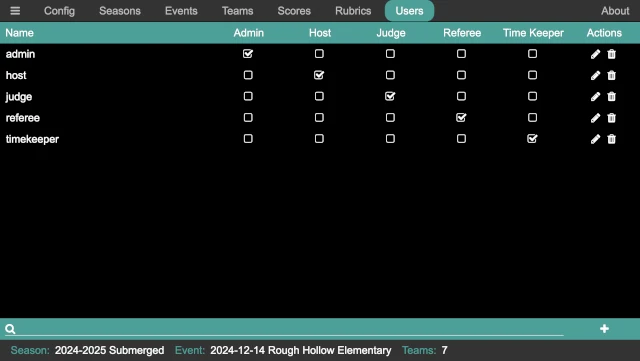
Task: Click the search magnifier icon
Action: click(x=10, y=329)
